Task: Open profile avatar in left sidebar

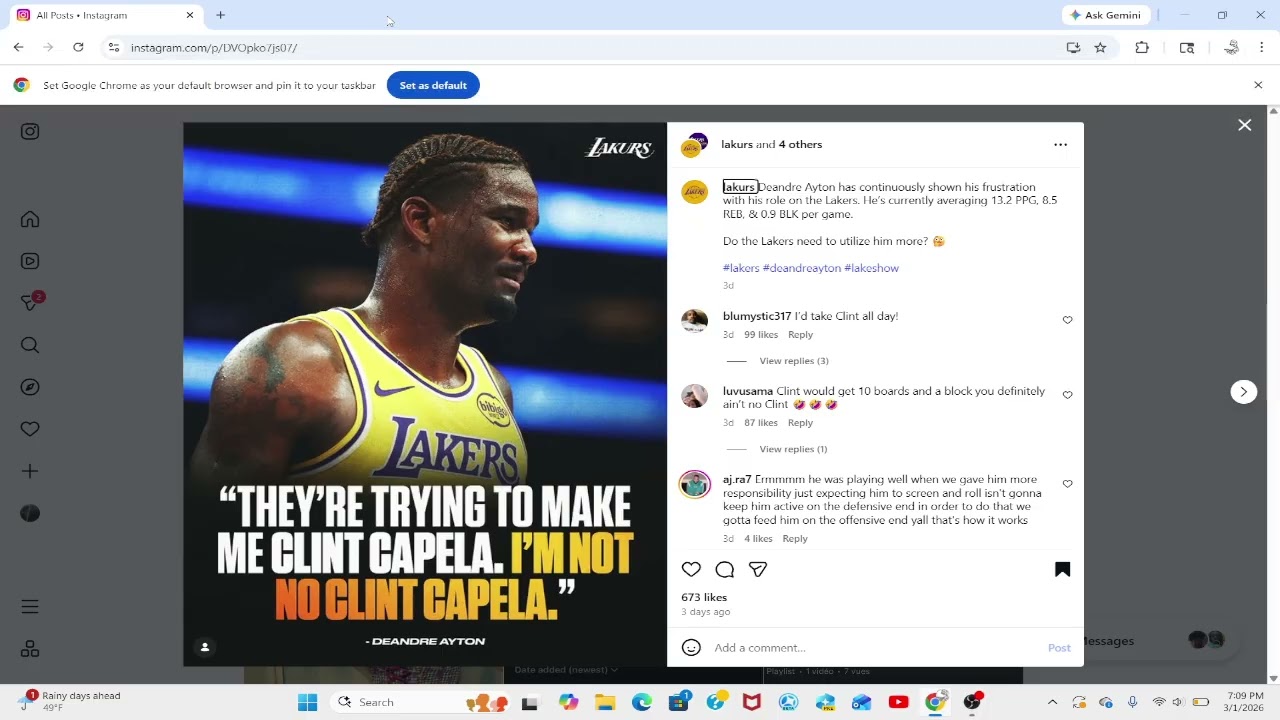Action: point(30,513)
